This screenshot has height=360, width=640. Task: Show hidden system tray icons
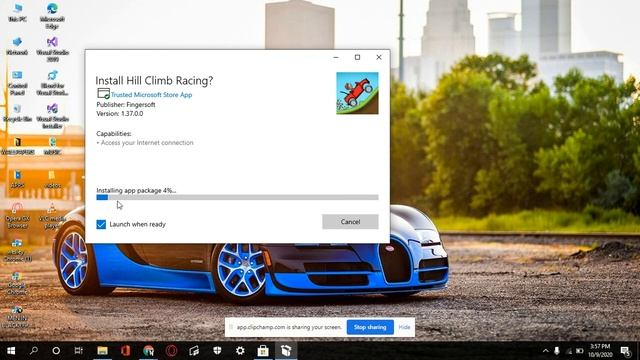coord(546,351)
